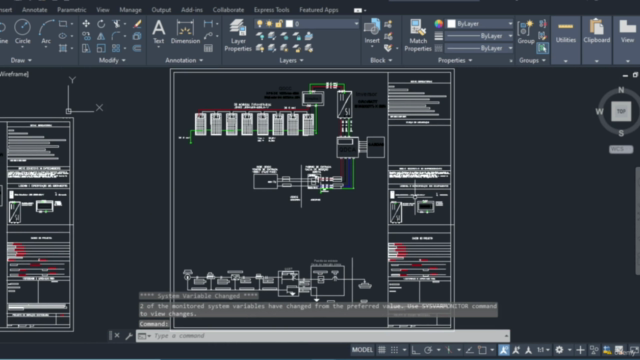Pick the Ellipse draw tool
This screenshot has width=640, height=360.
[63, 36]
